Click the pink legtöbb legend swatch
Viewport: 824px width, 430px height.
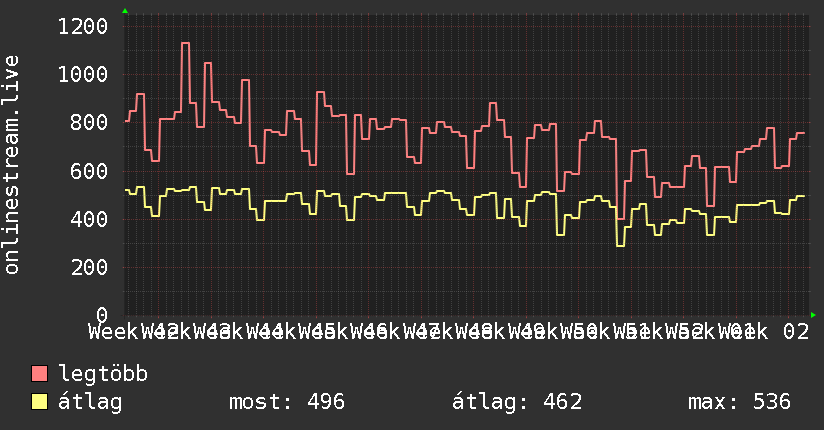point(39,374)
